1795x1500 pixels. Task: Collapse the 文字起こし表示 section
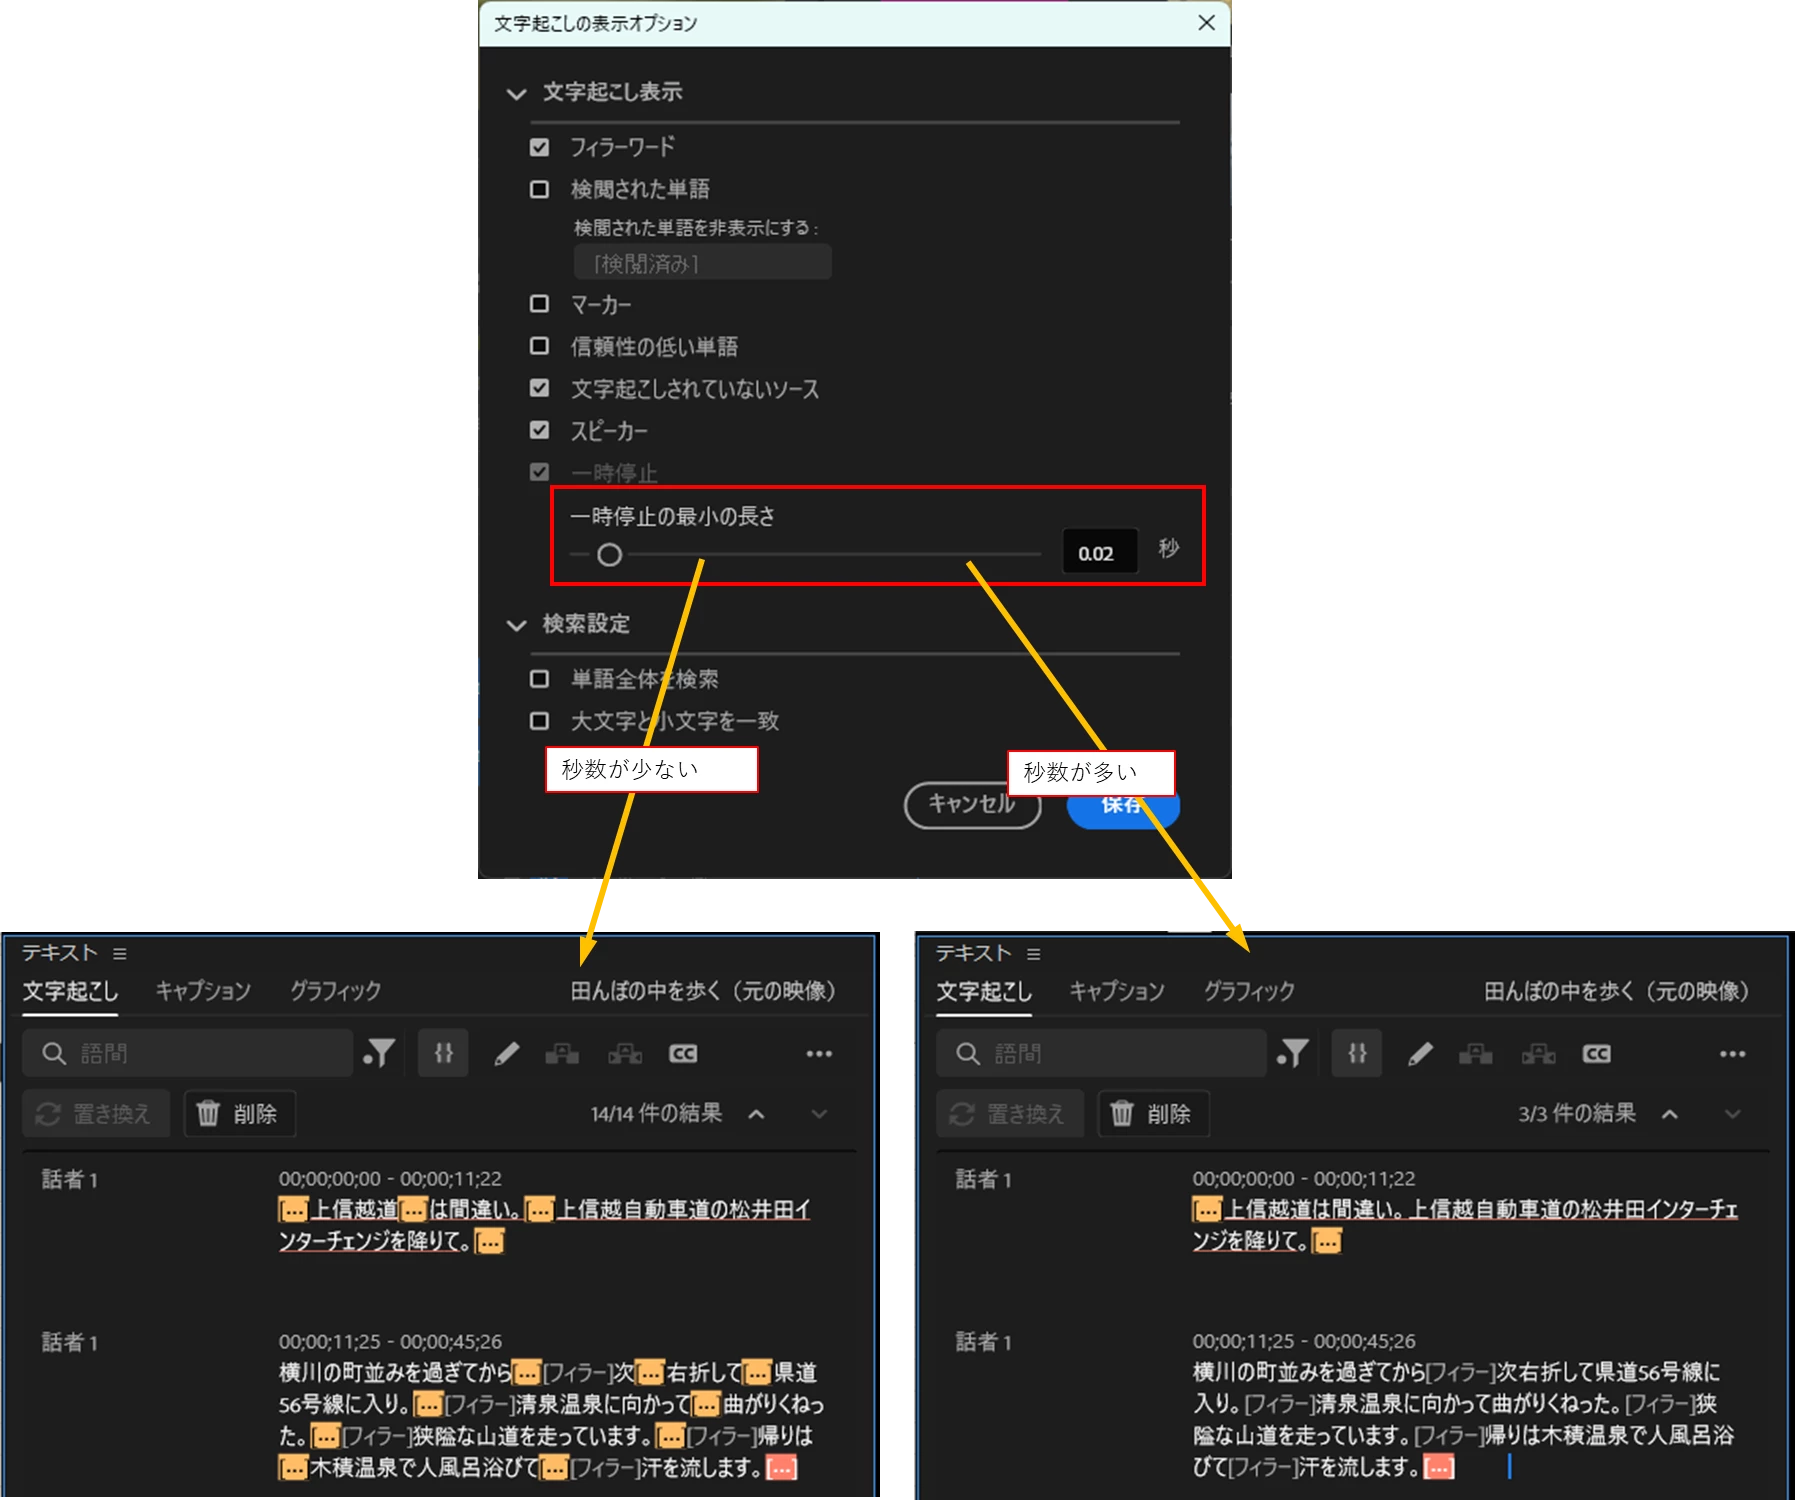pos(516,93)
